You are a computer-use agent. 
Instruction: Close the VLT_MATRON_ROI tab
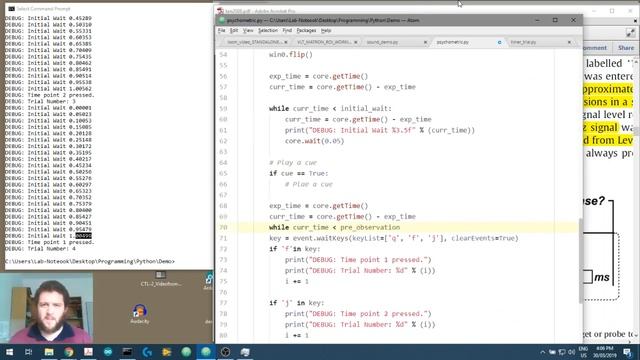(x=356, y=42)
